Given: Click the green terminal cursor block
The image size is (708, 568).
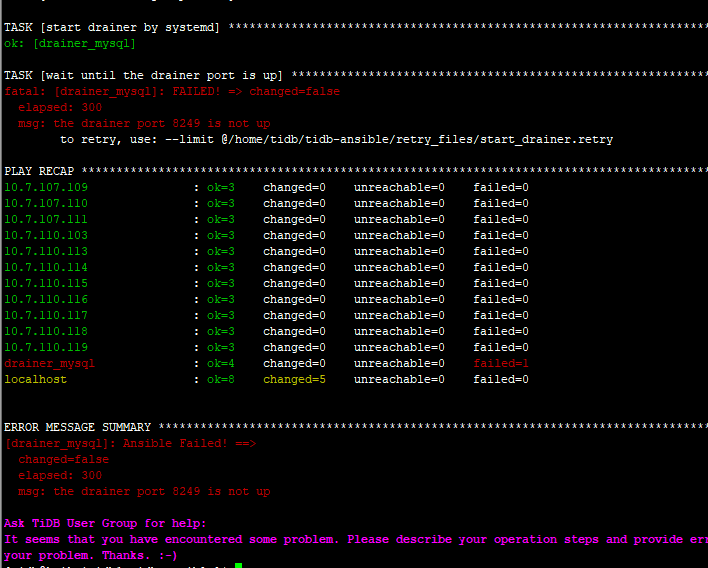Looking at the screenshot, I should coord(238,565).
